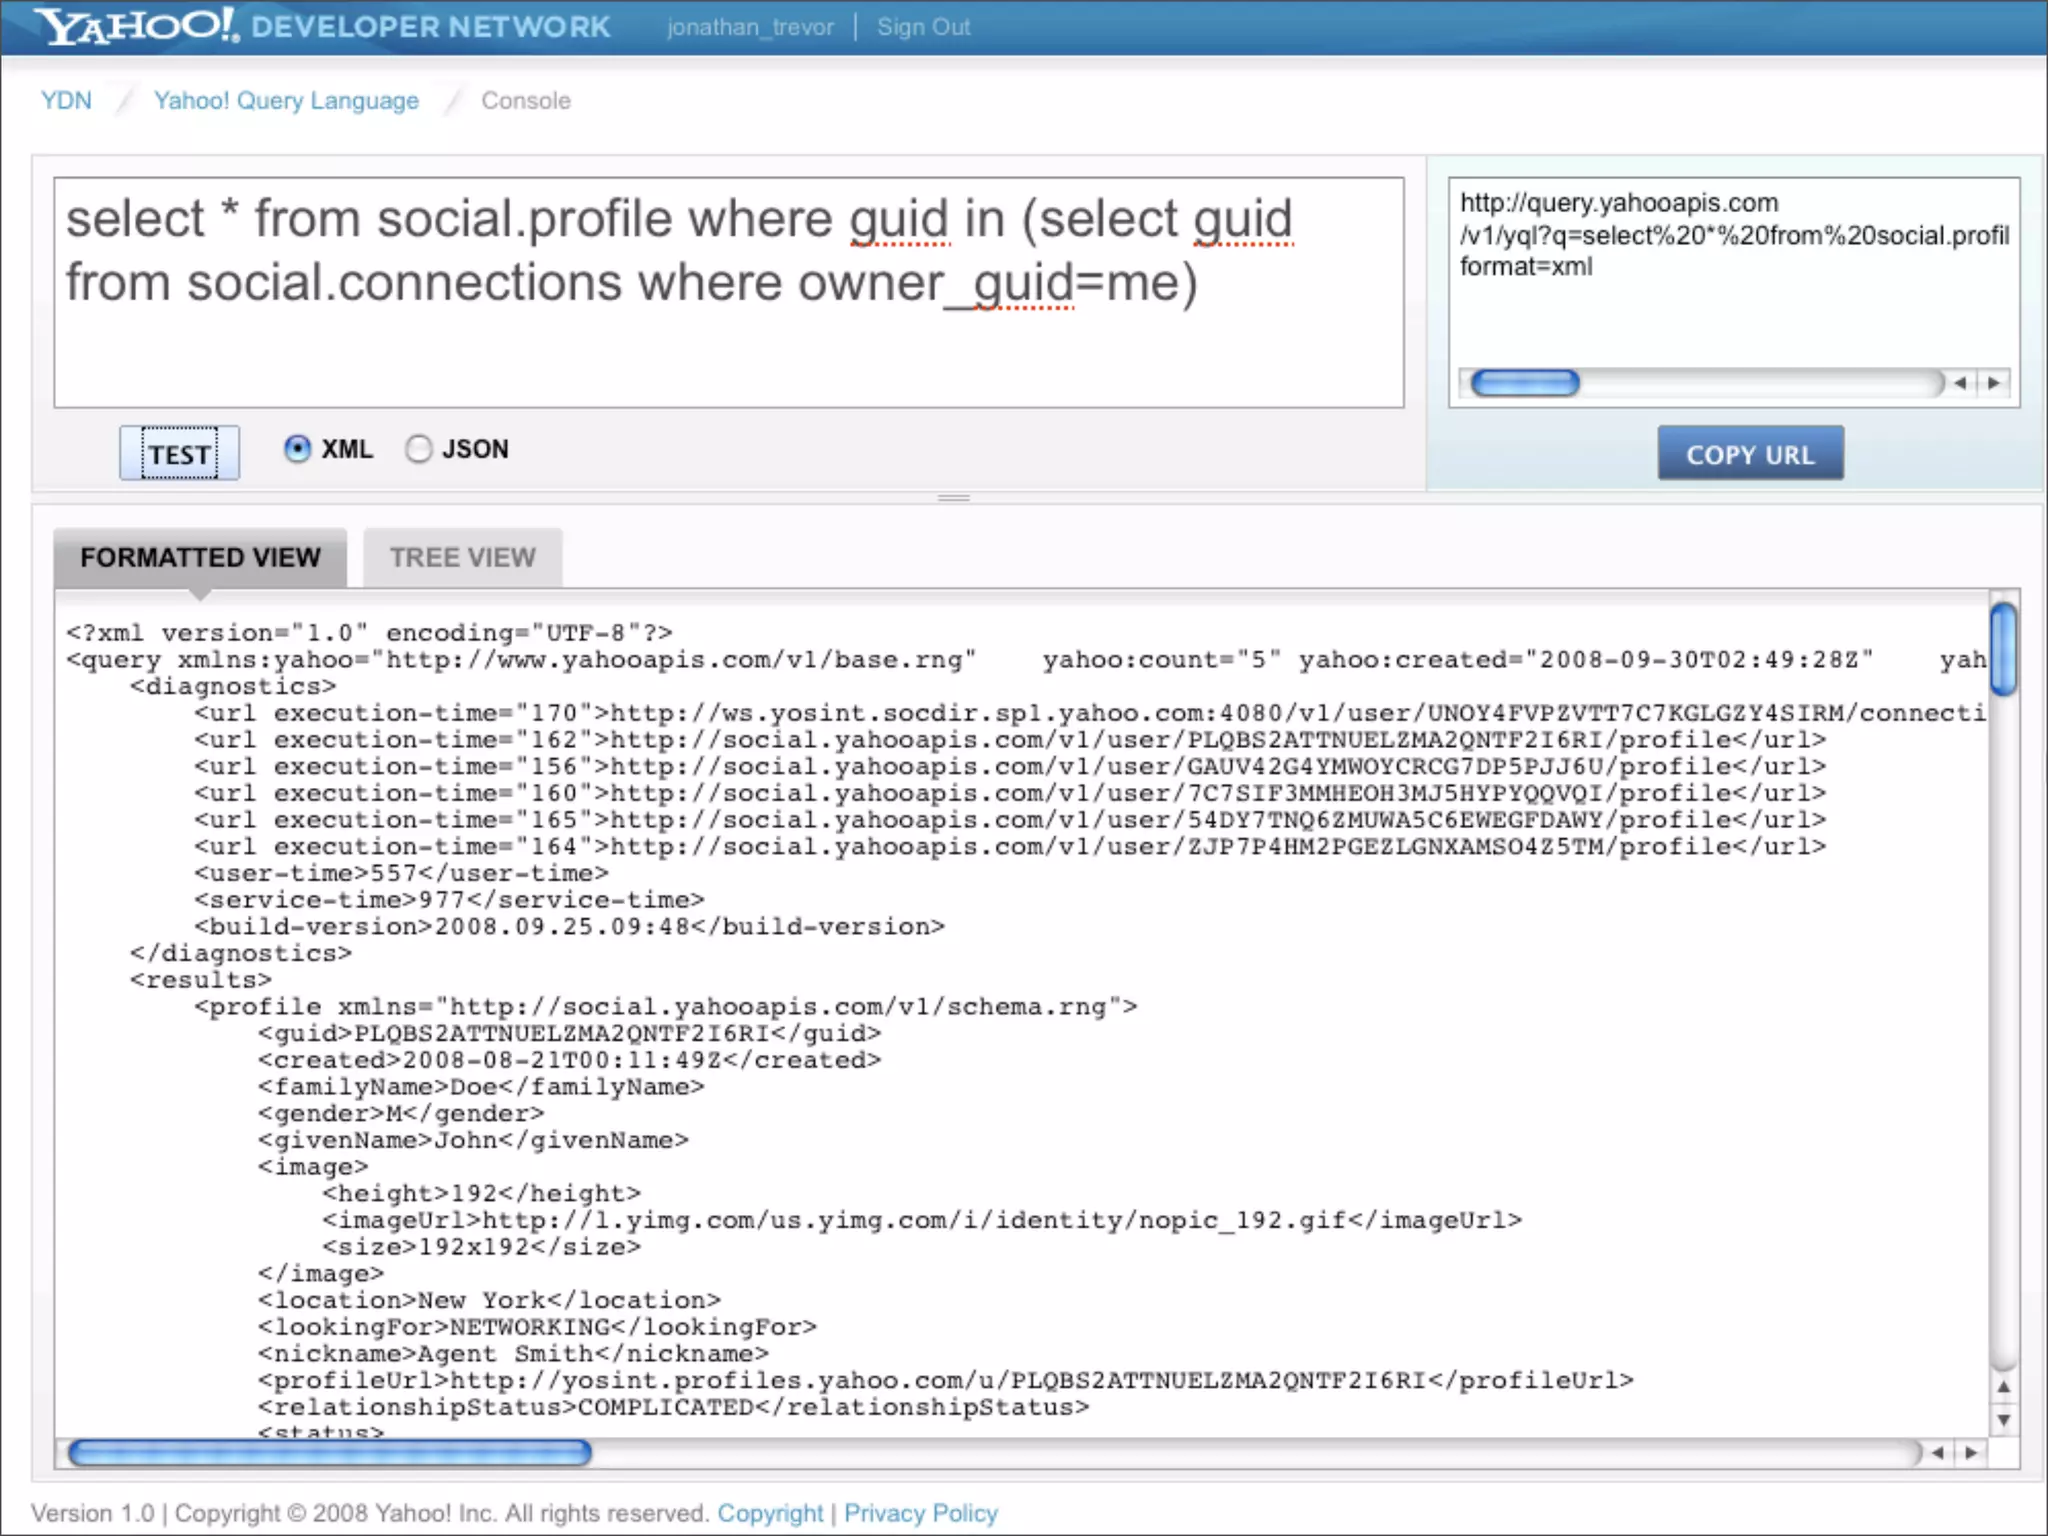This screenshot has width=2048, height=1536.
Task: Click the guid PLQBS2ATTNUELZMA2QNTF2I6RI line
Action: 570,1033
